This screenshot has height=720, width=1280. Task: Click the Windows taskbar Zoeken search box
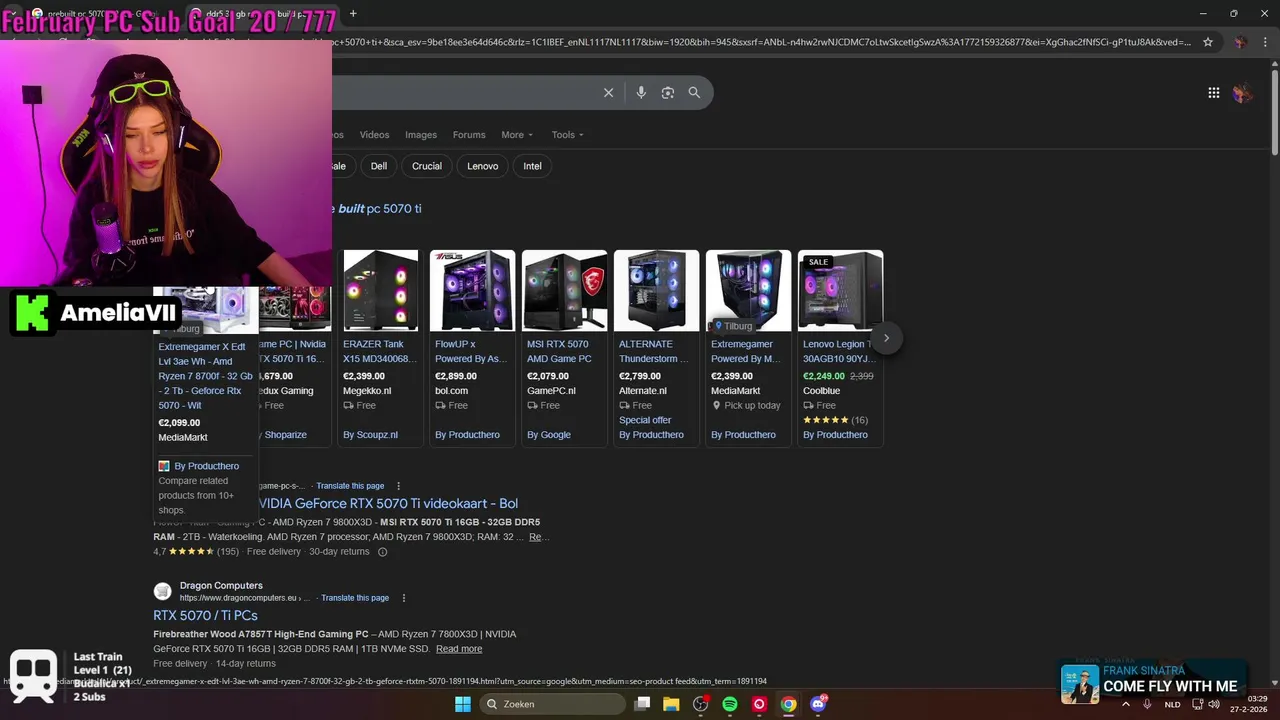point(551,704)
